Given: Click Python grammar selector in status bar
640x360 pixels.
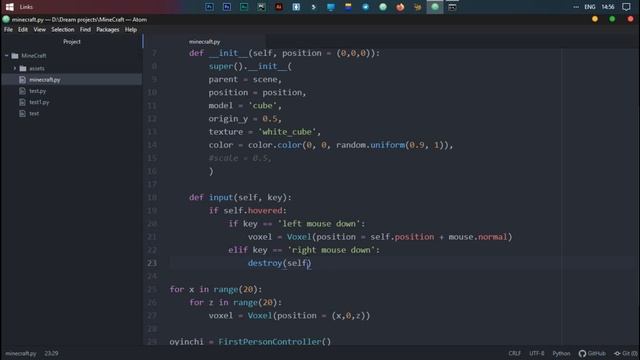Looking at the screenshot, I should tap(561, 353).
